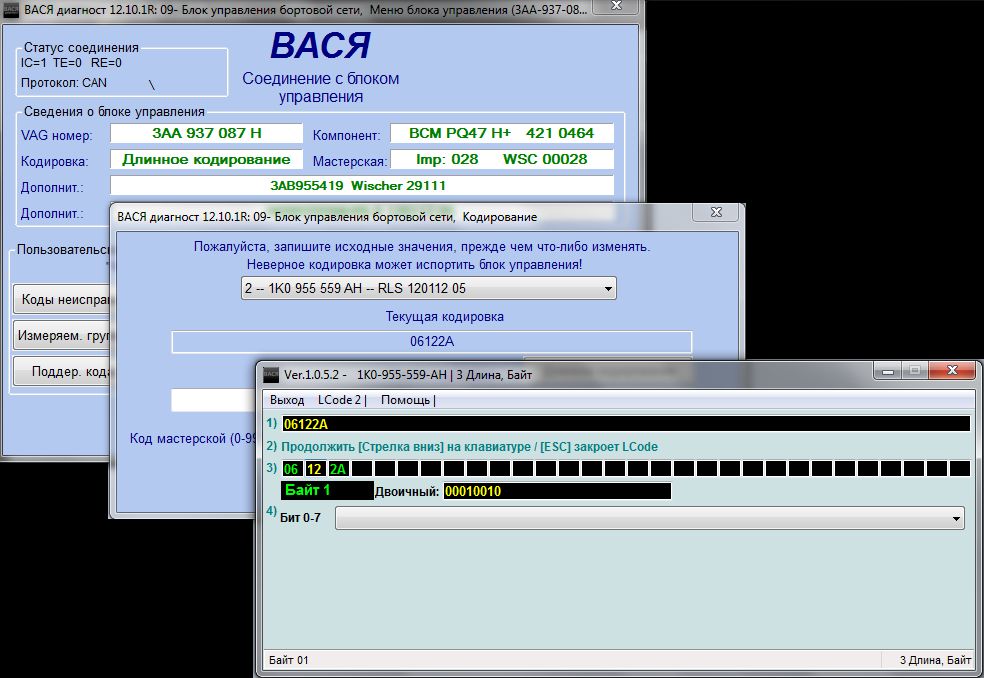Screen dimensions: 984x678
Task: Click the Текущая кодировка label
Action: [444, 316]
